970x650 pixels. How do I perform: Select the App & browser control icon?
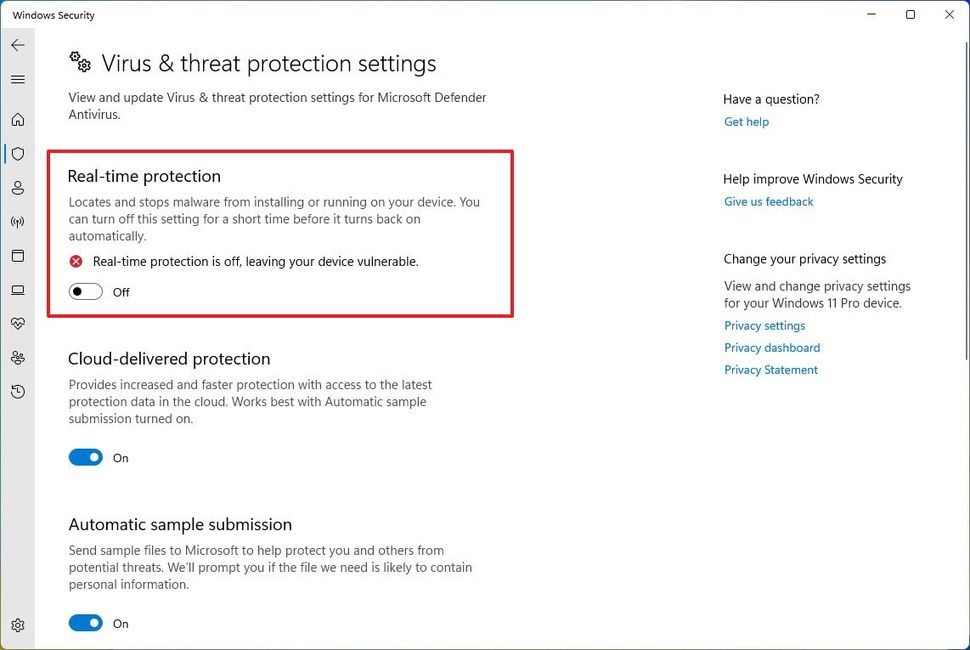(18, 256)
